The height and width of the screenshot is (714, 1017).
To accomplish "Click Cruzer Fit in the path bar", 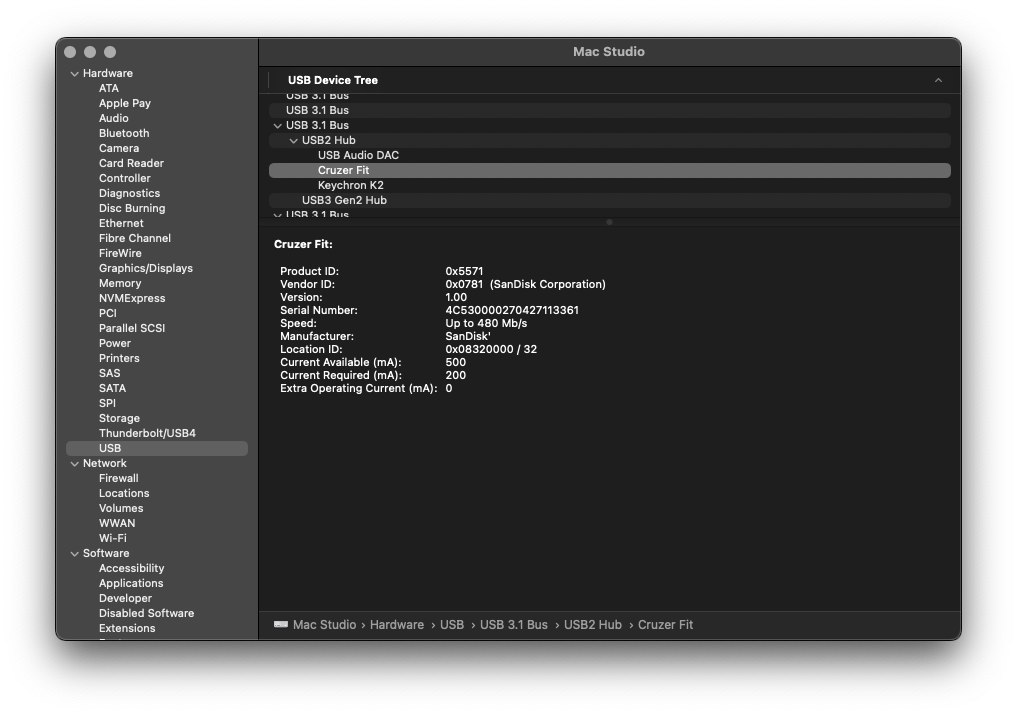I will [665, 625].
